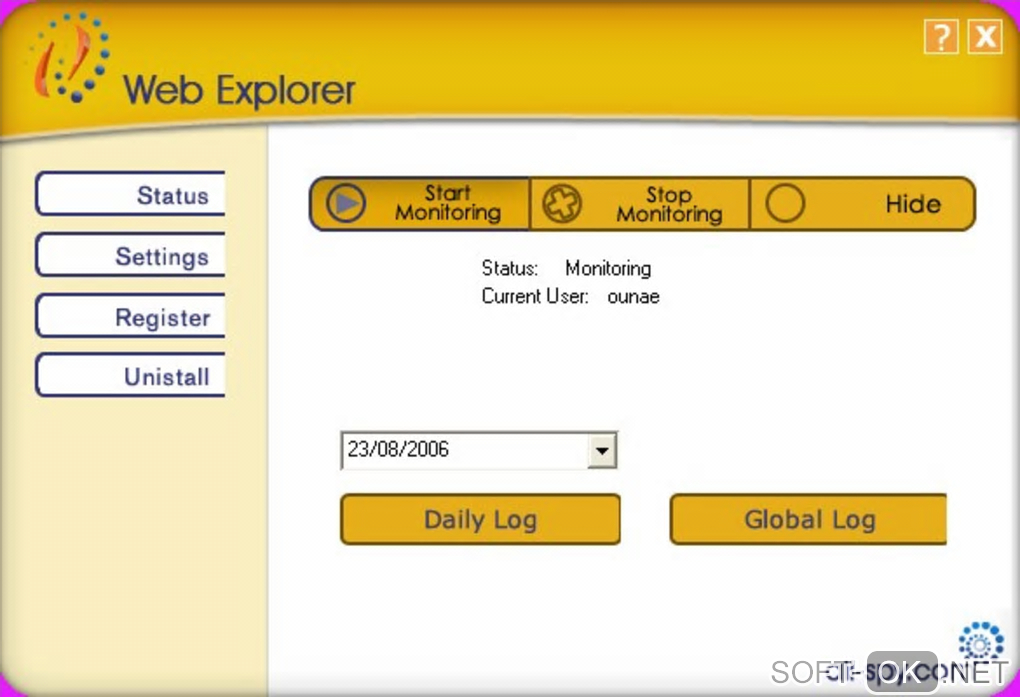Image resolution: width=1020 pixels, height=697 pixels.
Task: Click the blue dotted gear logo
Action: tap(981, 642)
